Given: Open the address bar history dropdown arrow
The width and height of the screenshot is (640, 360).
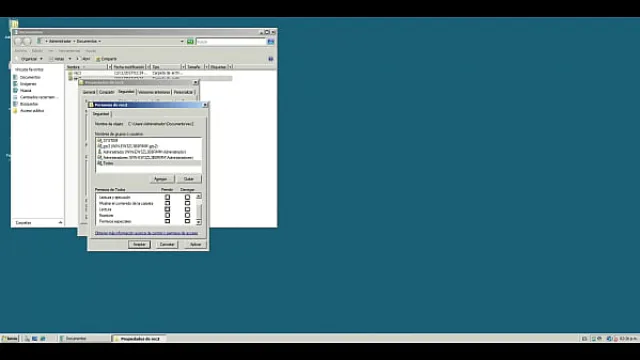Looking at the screenshot, I should point(182,42).
